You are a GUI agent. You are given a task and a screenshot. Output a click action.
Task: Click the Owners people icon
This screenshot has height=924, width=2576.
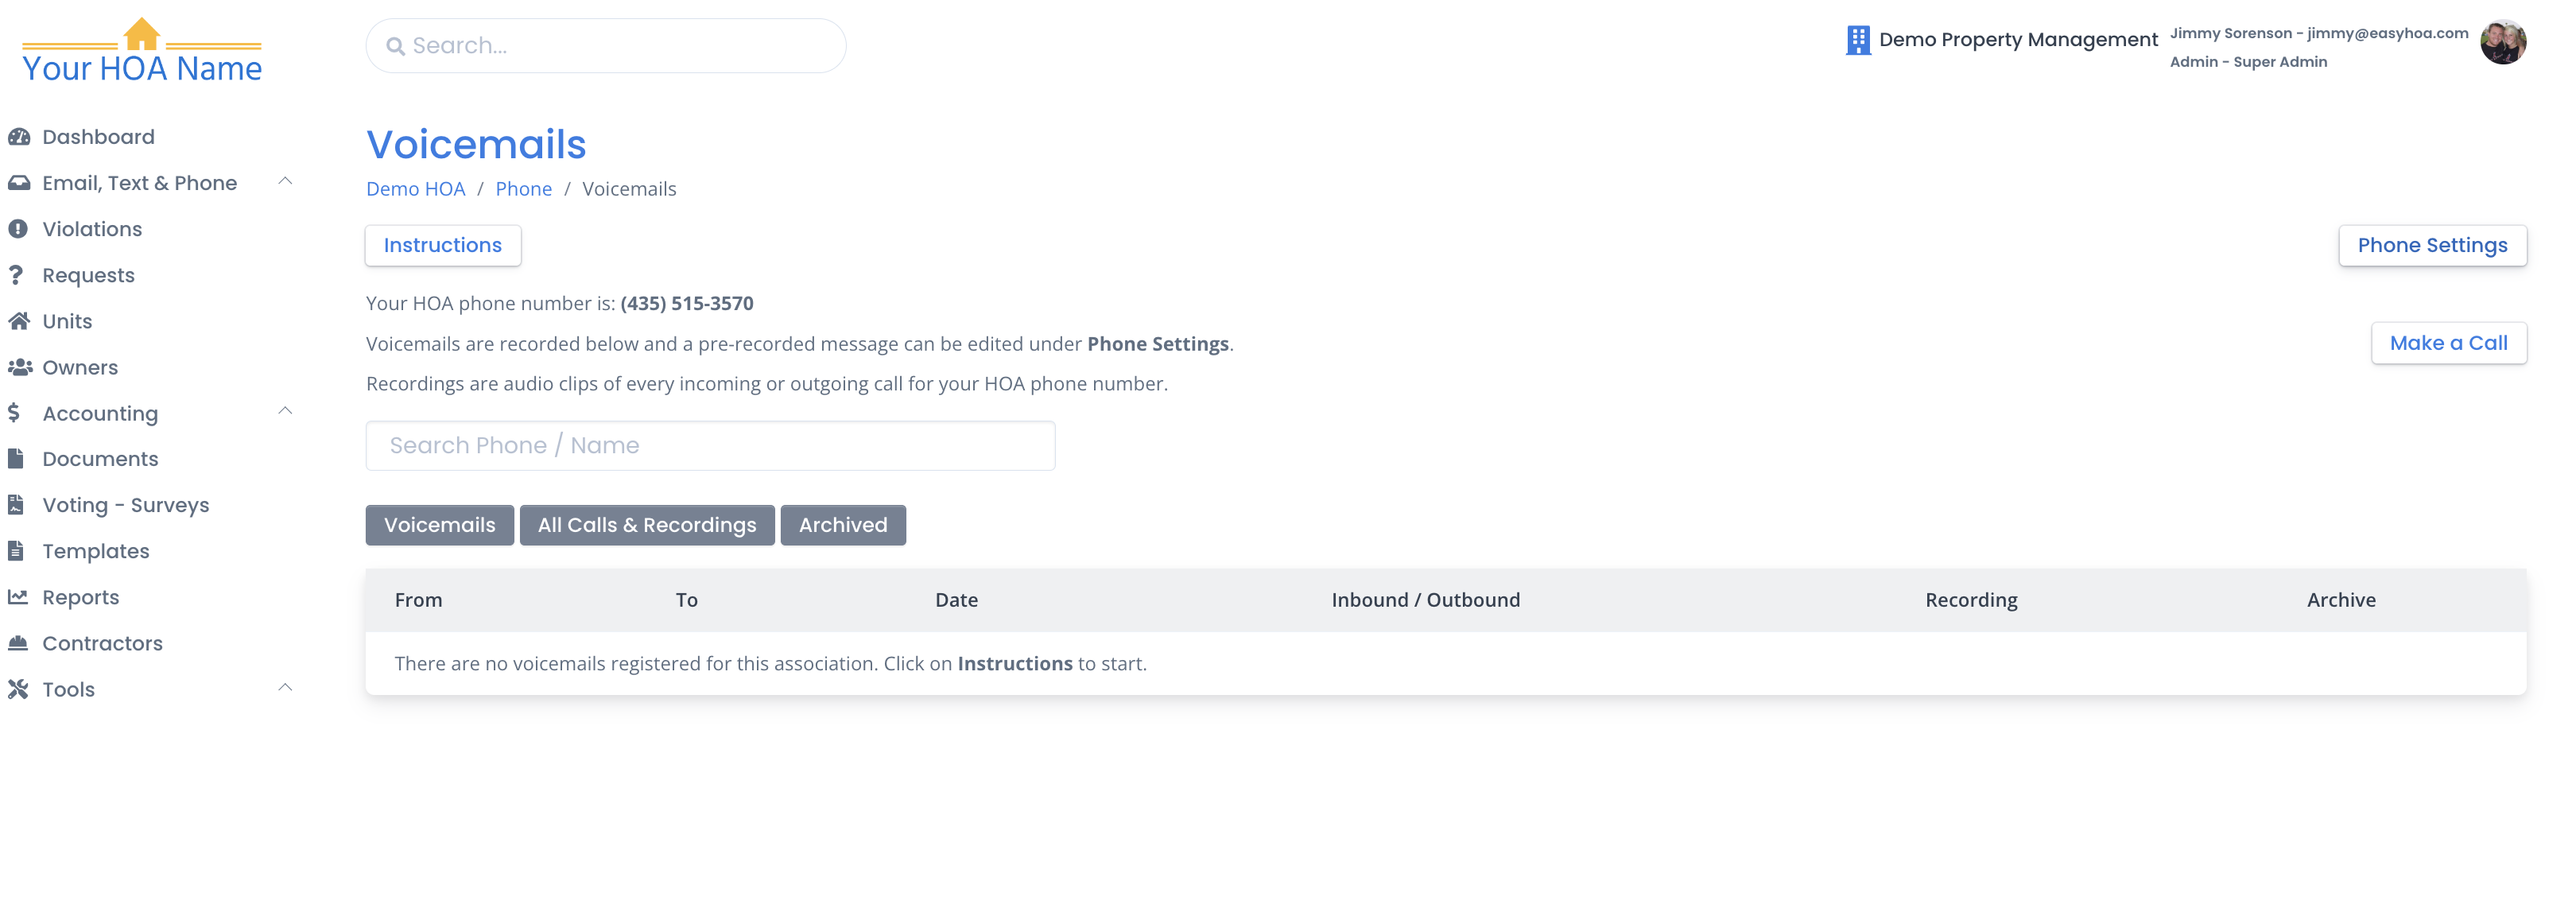[x=20, y=367]
